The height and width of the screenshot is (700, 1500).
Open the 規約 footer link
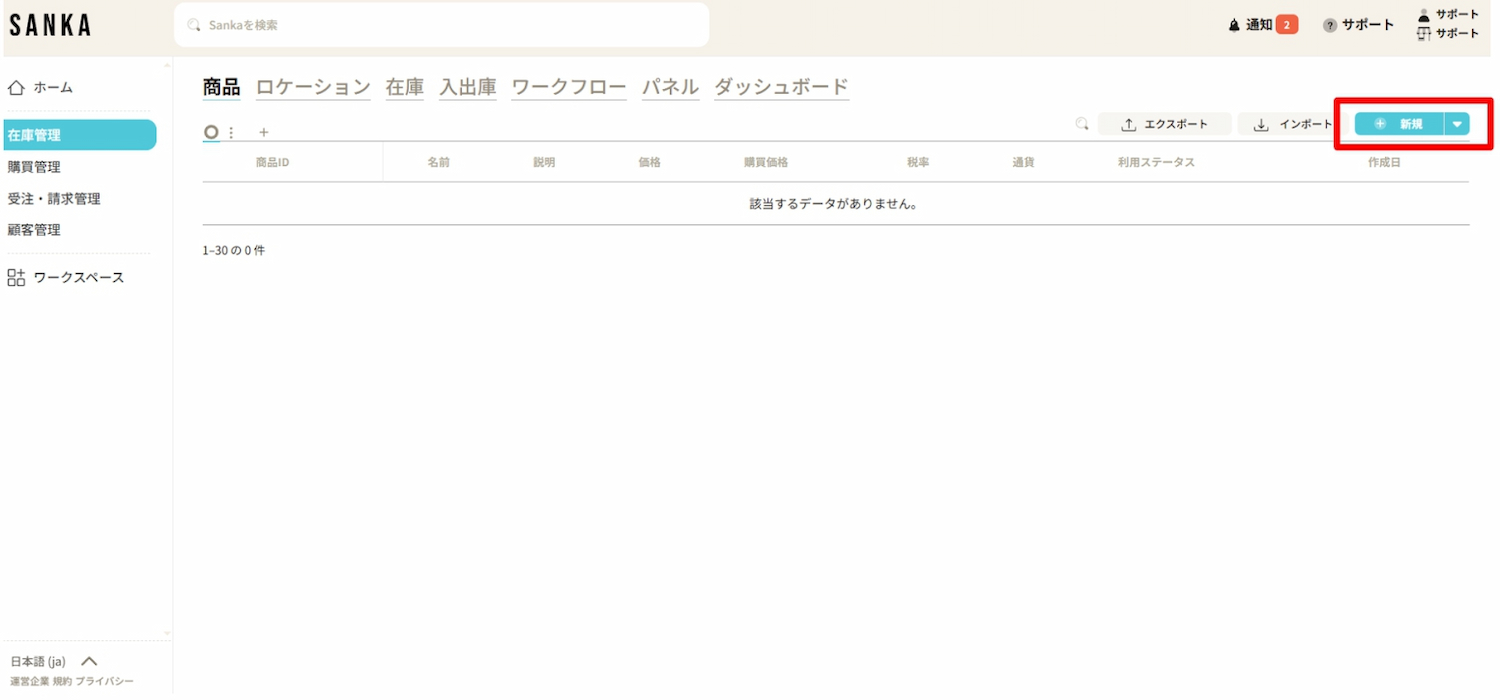[x=62, y=681]
